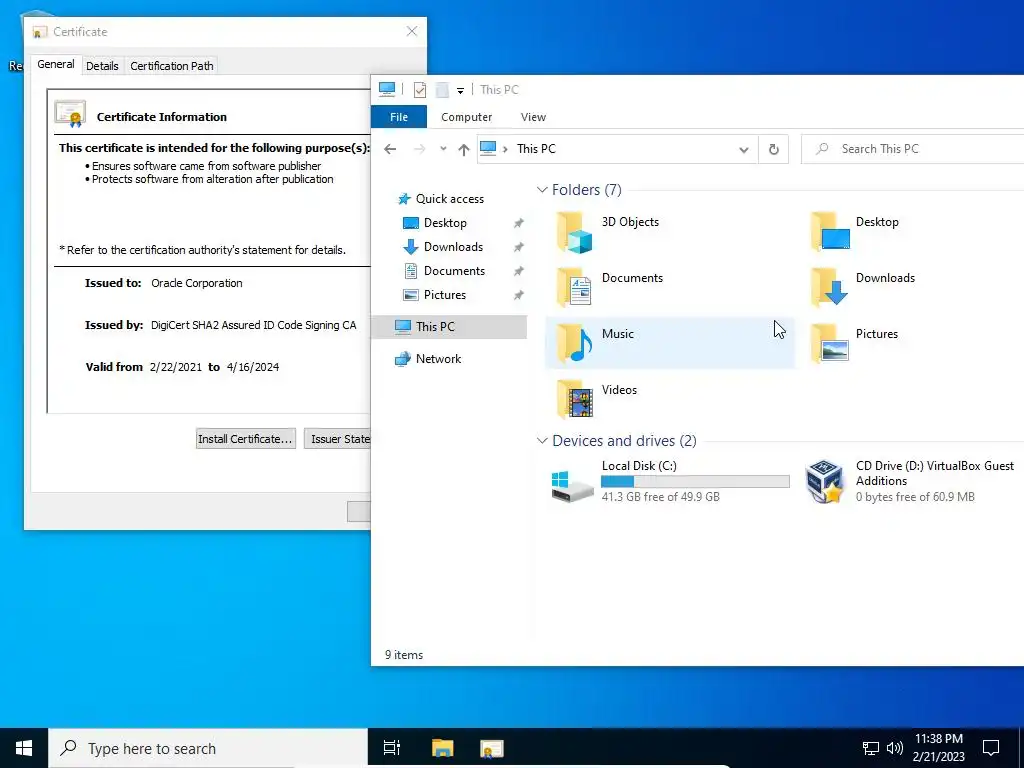
Task: Open the address bar history dropdown
Action: click(x=743, y=150)
